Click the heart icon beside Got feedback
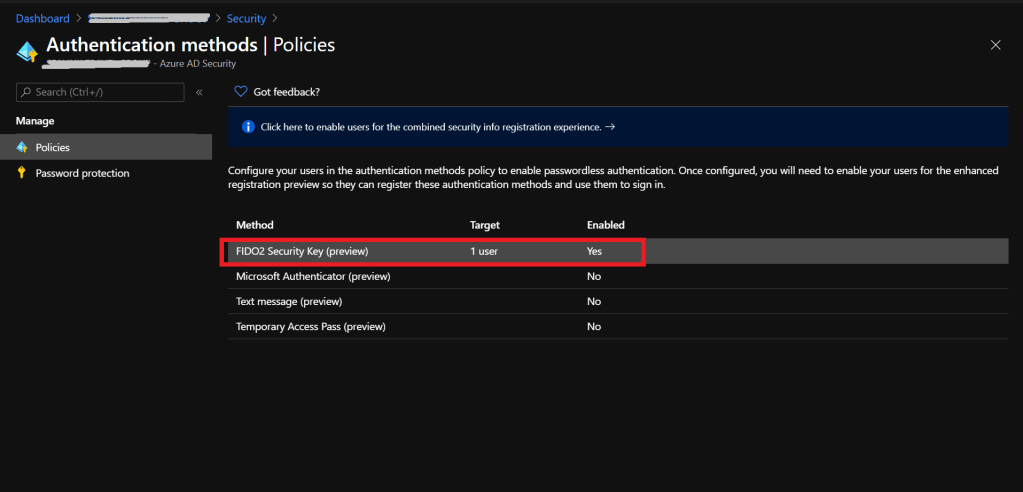This screenshot has height=492, width=1023. (x=240, y=92)
